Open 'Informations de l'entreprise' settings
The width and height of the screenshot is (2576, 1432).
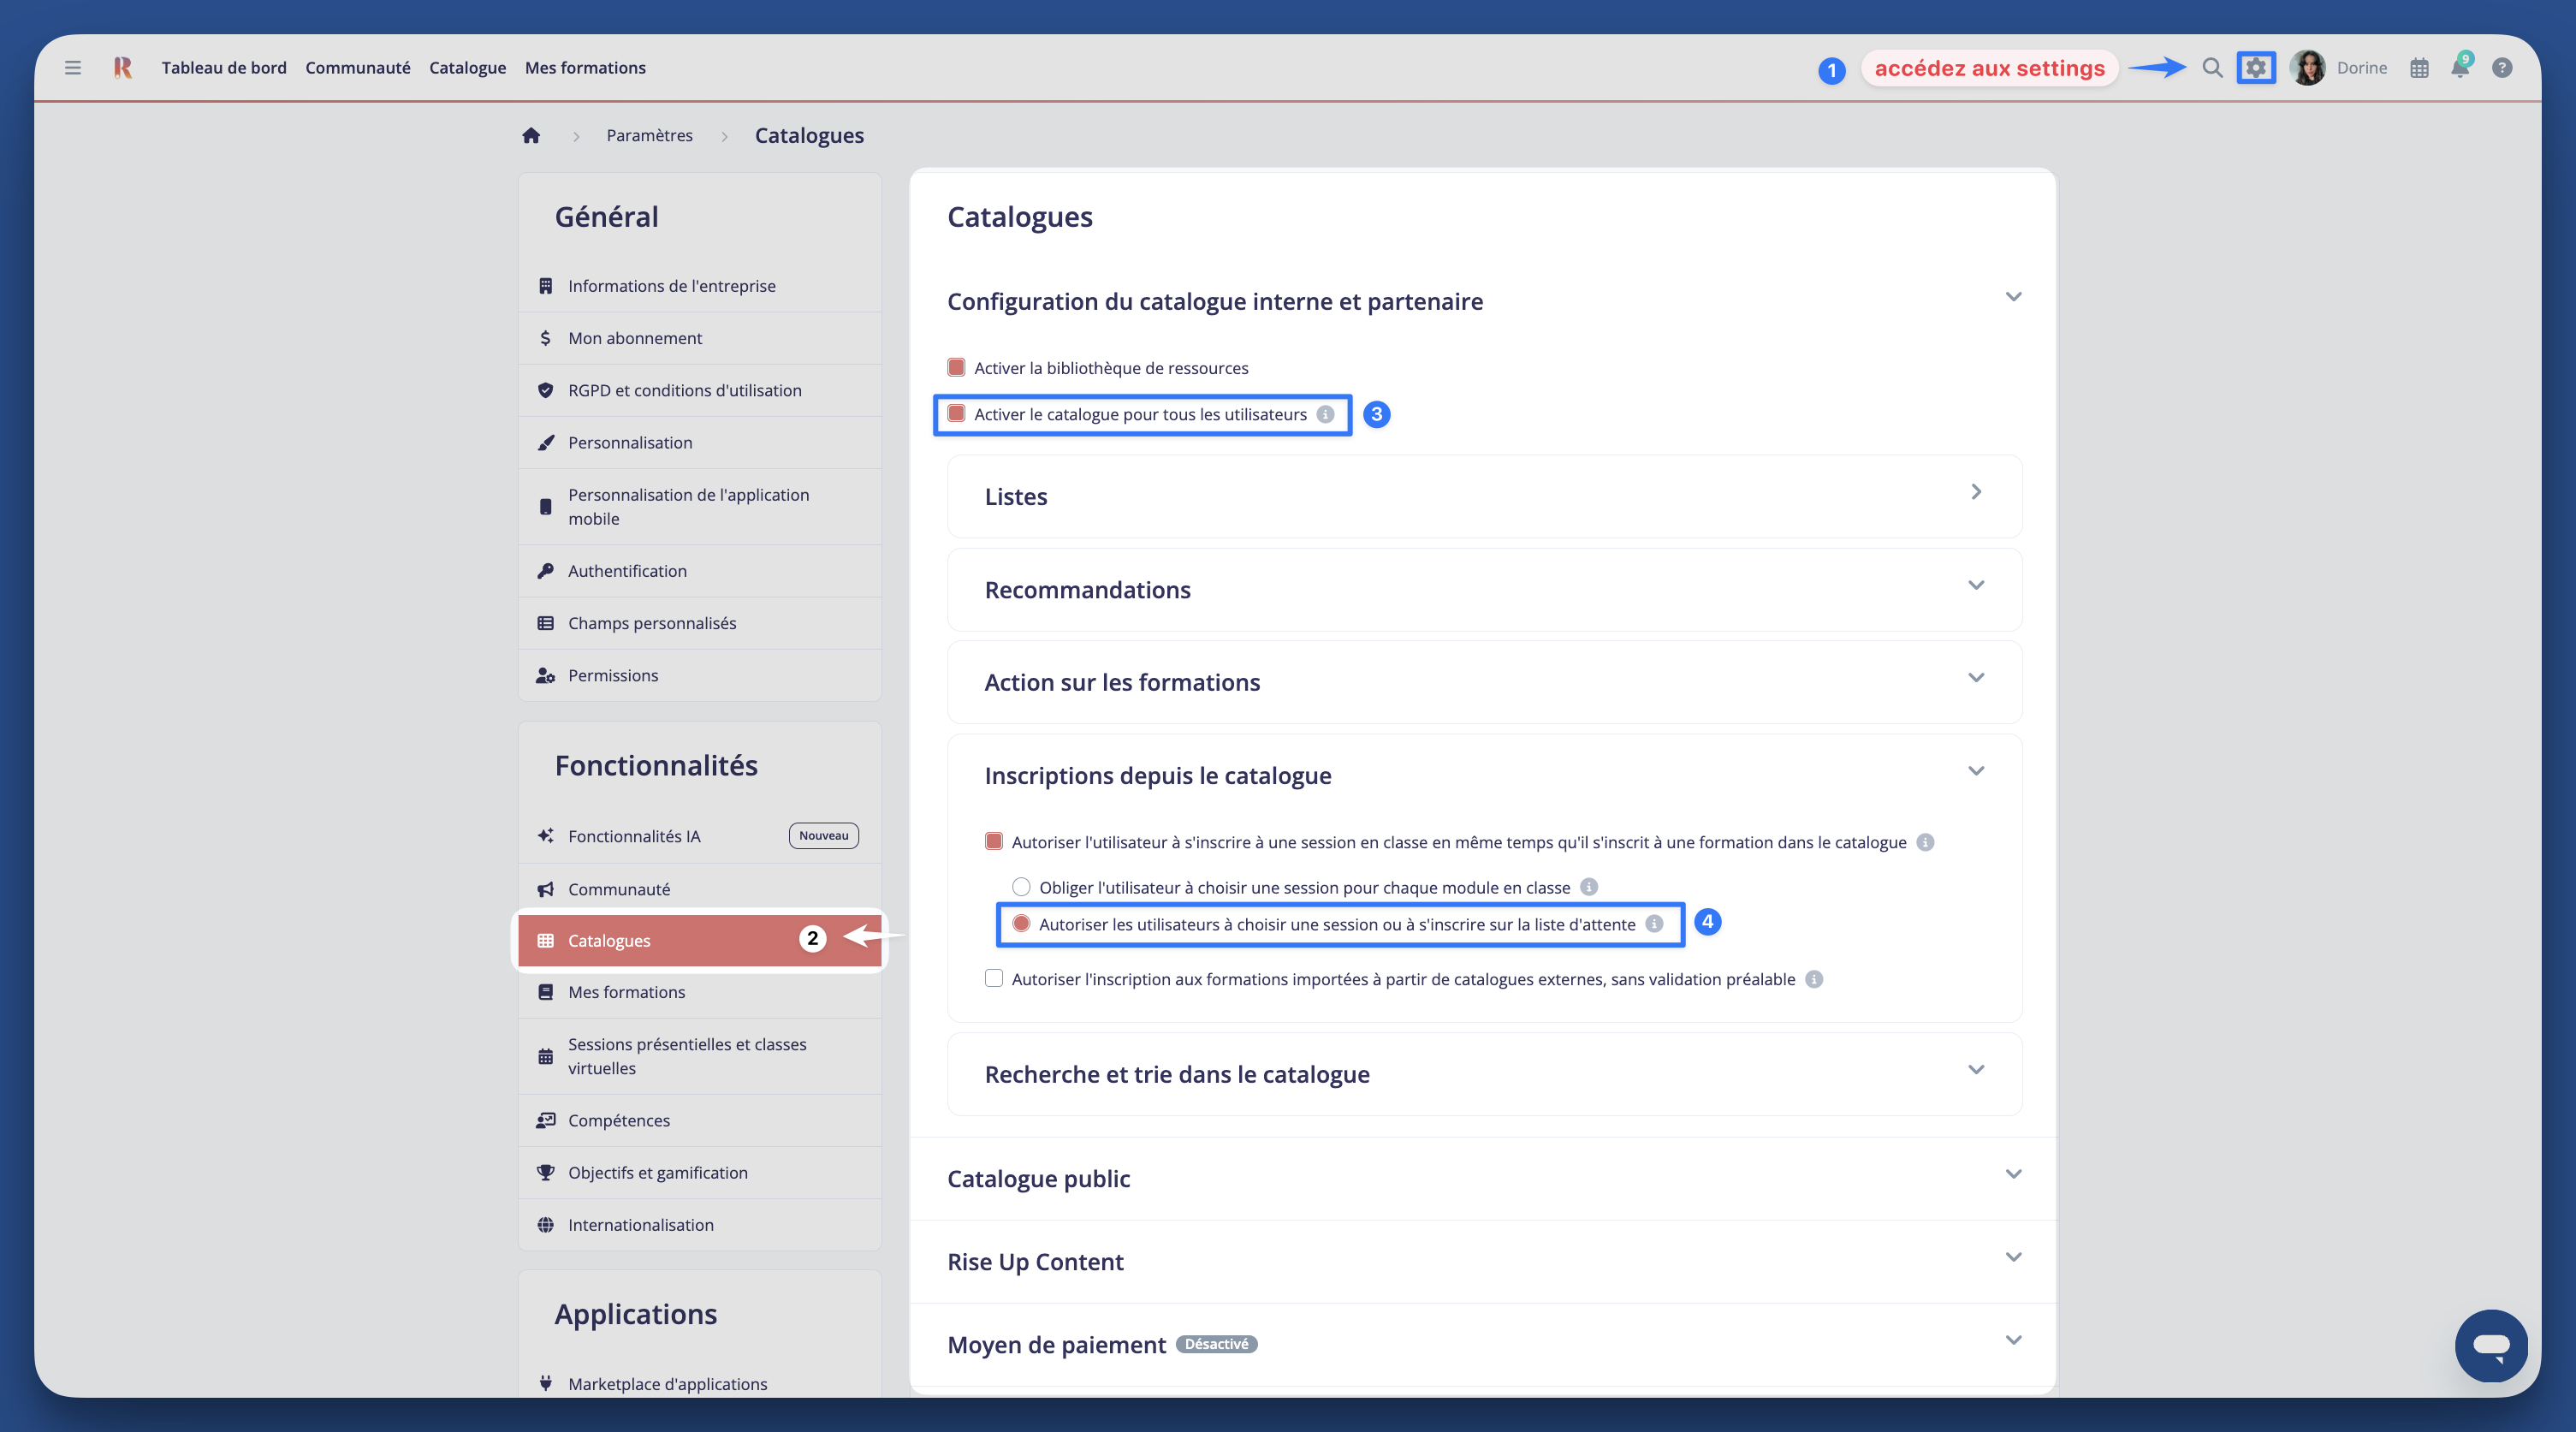coord(699,286)
